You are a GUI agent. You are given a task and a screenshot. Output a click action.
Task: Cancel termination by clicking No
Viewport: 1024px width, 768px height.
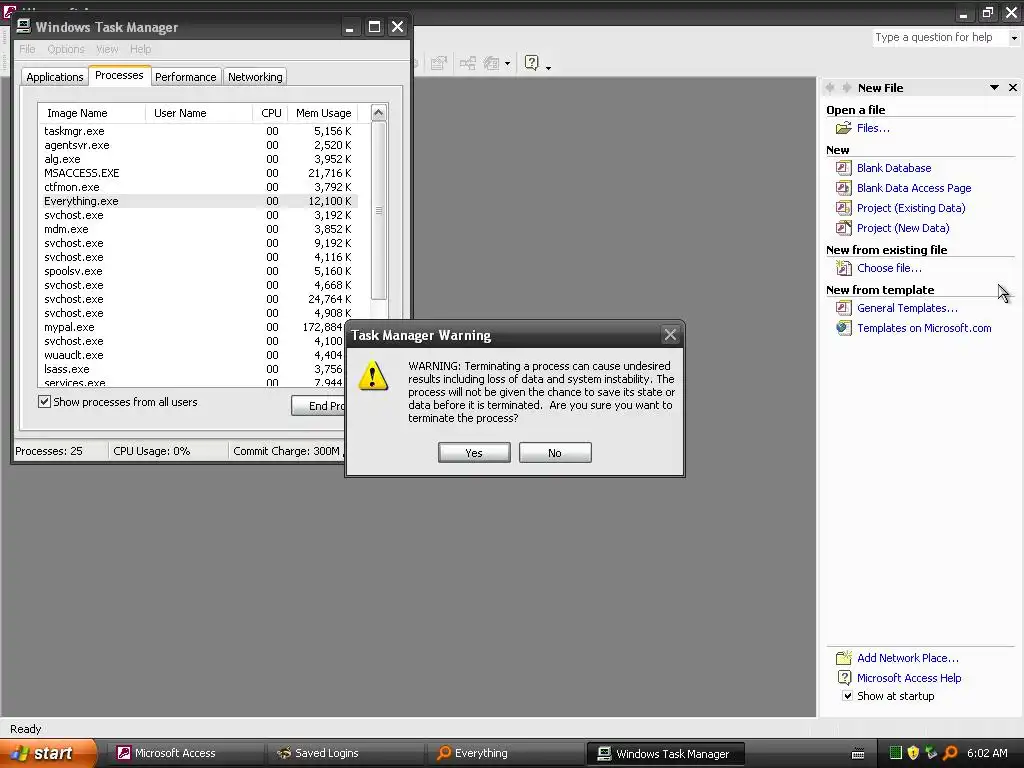[x=555, y=453]
